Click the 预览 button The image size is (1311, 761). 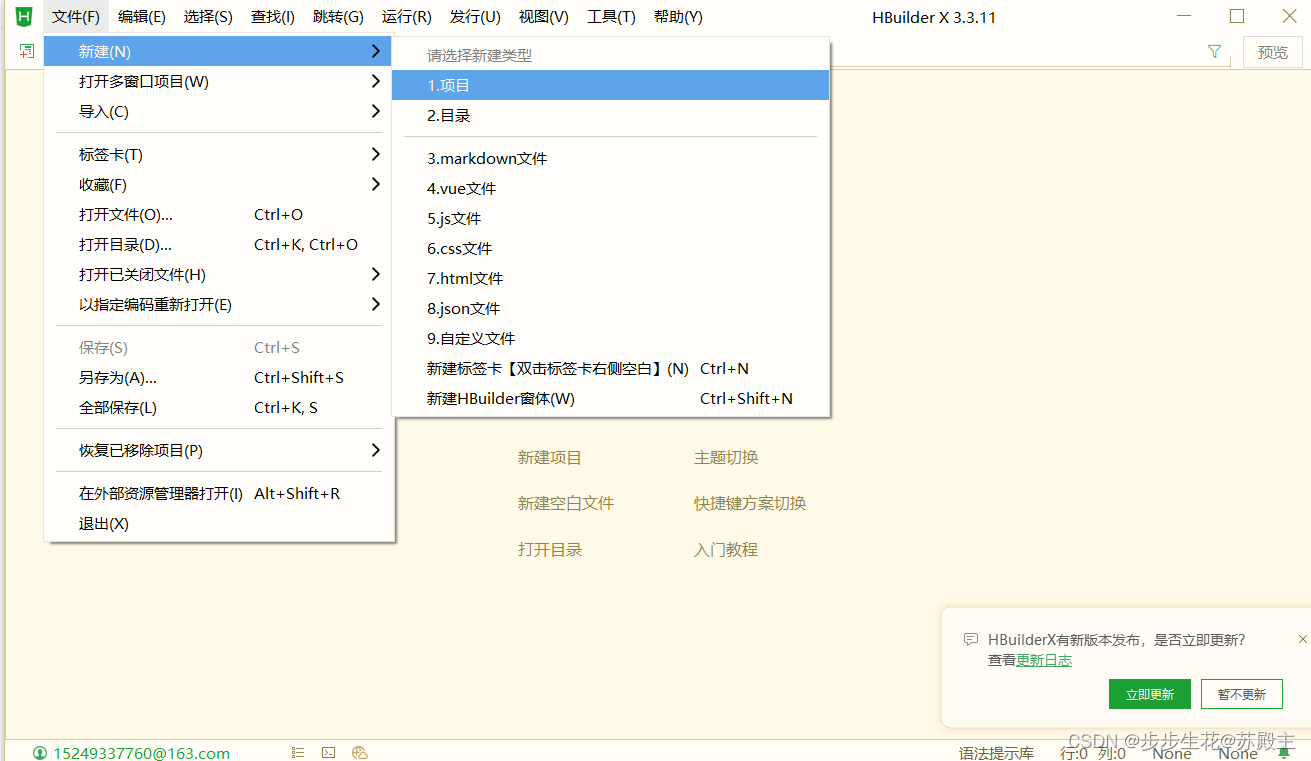(x=1273, y=52)
